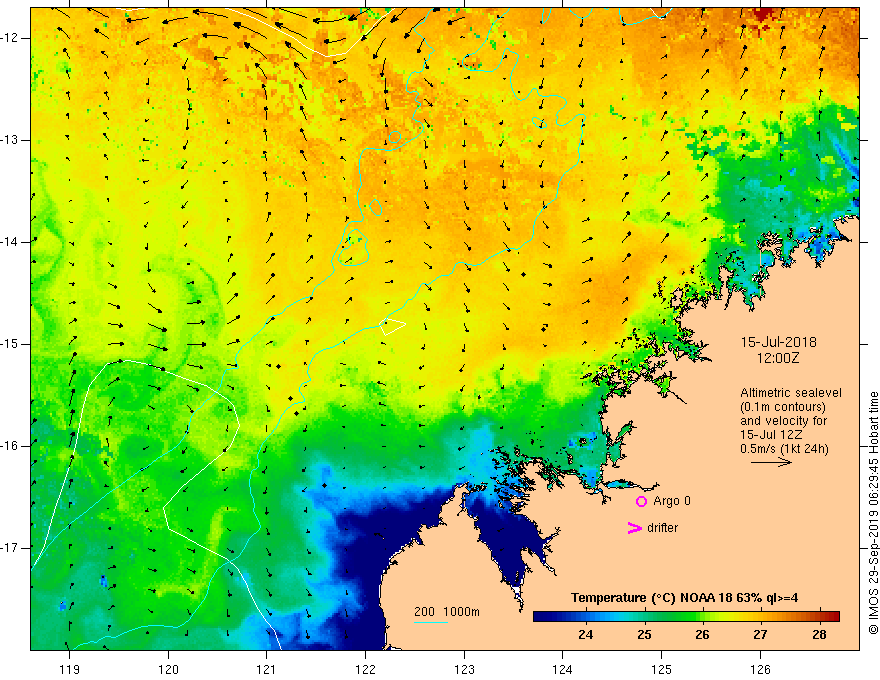Image resolution: width=880 pixels, height=680 pixels.
Task: Click the 'and velocity for' text line
Action: [x=783, y=421]
